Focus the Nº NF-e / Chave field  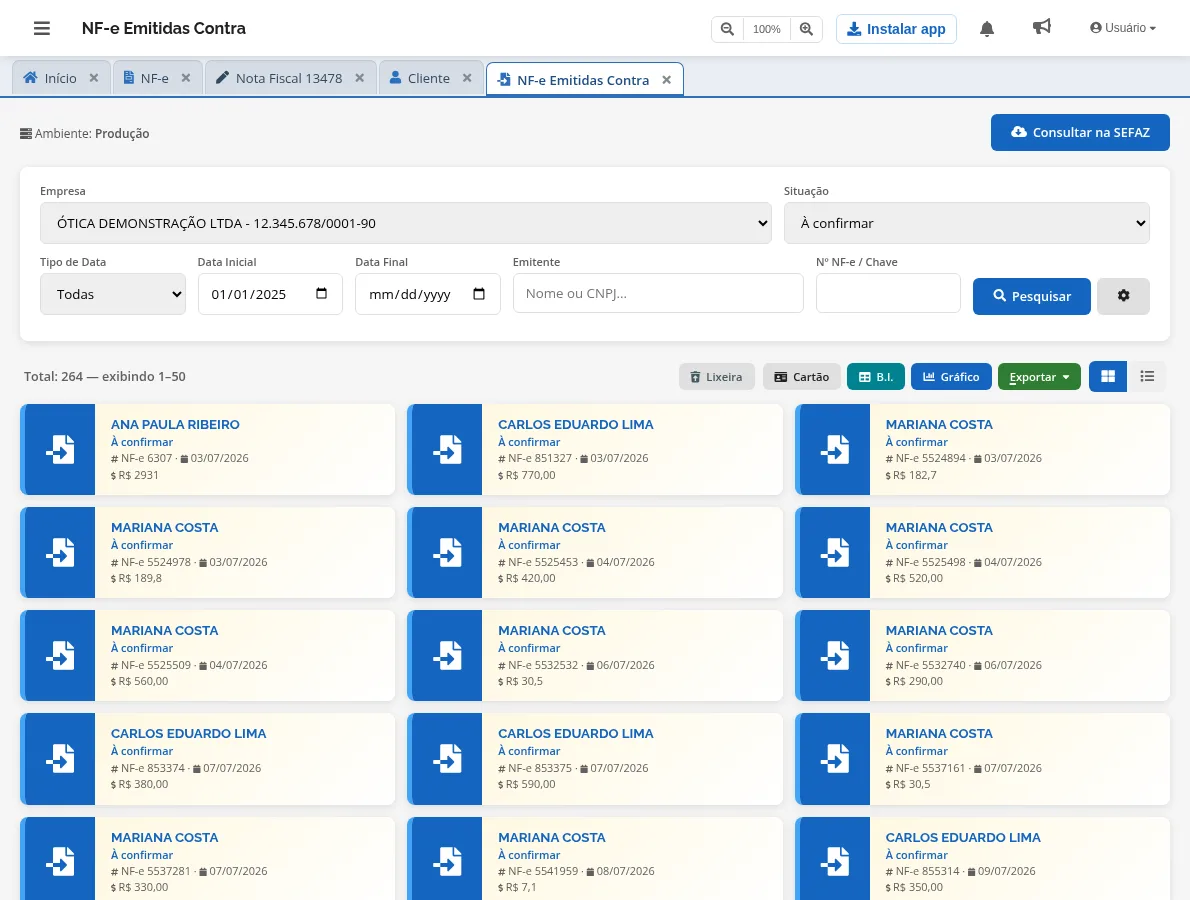pyautogui.click(x=888, y=294)
